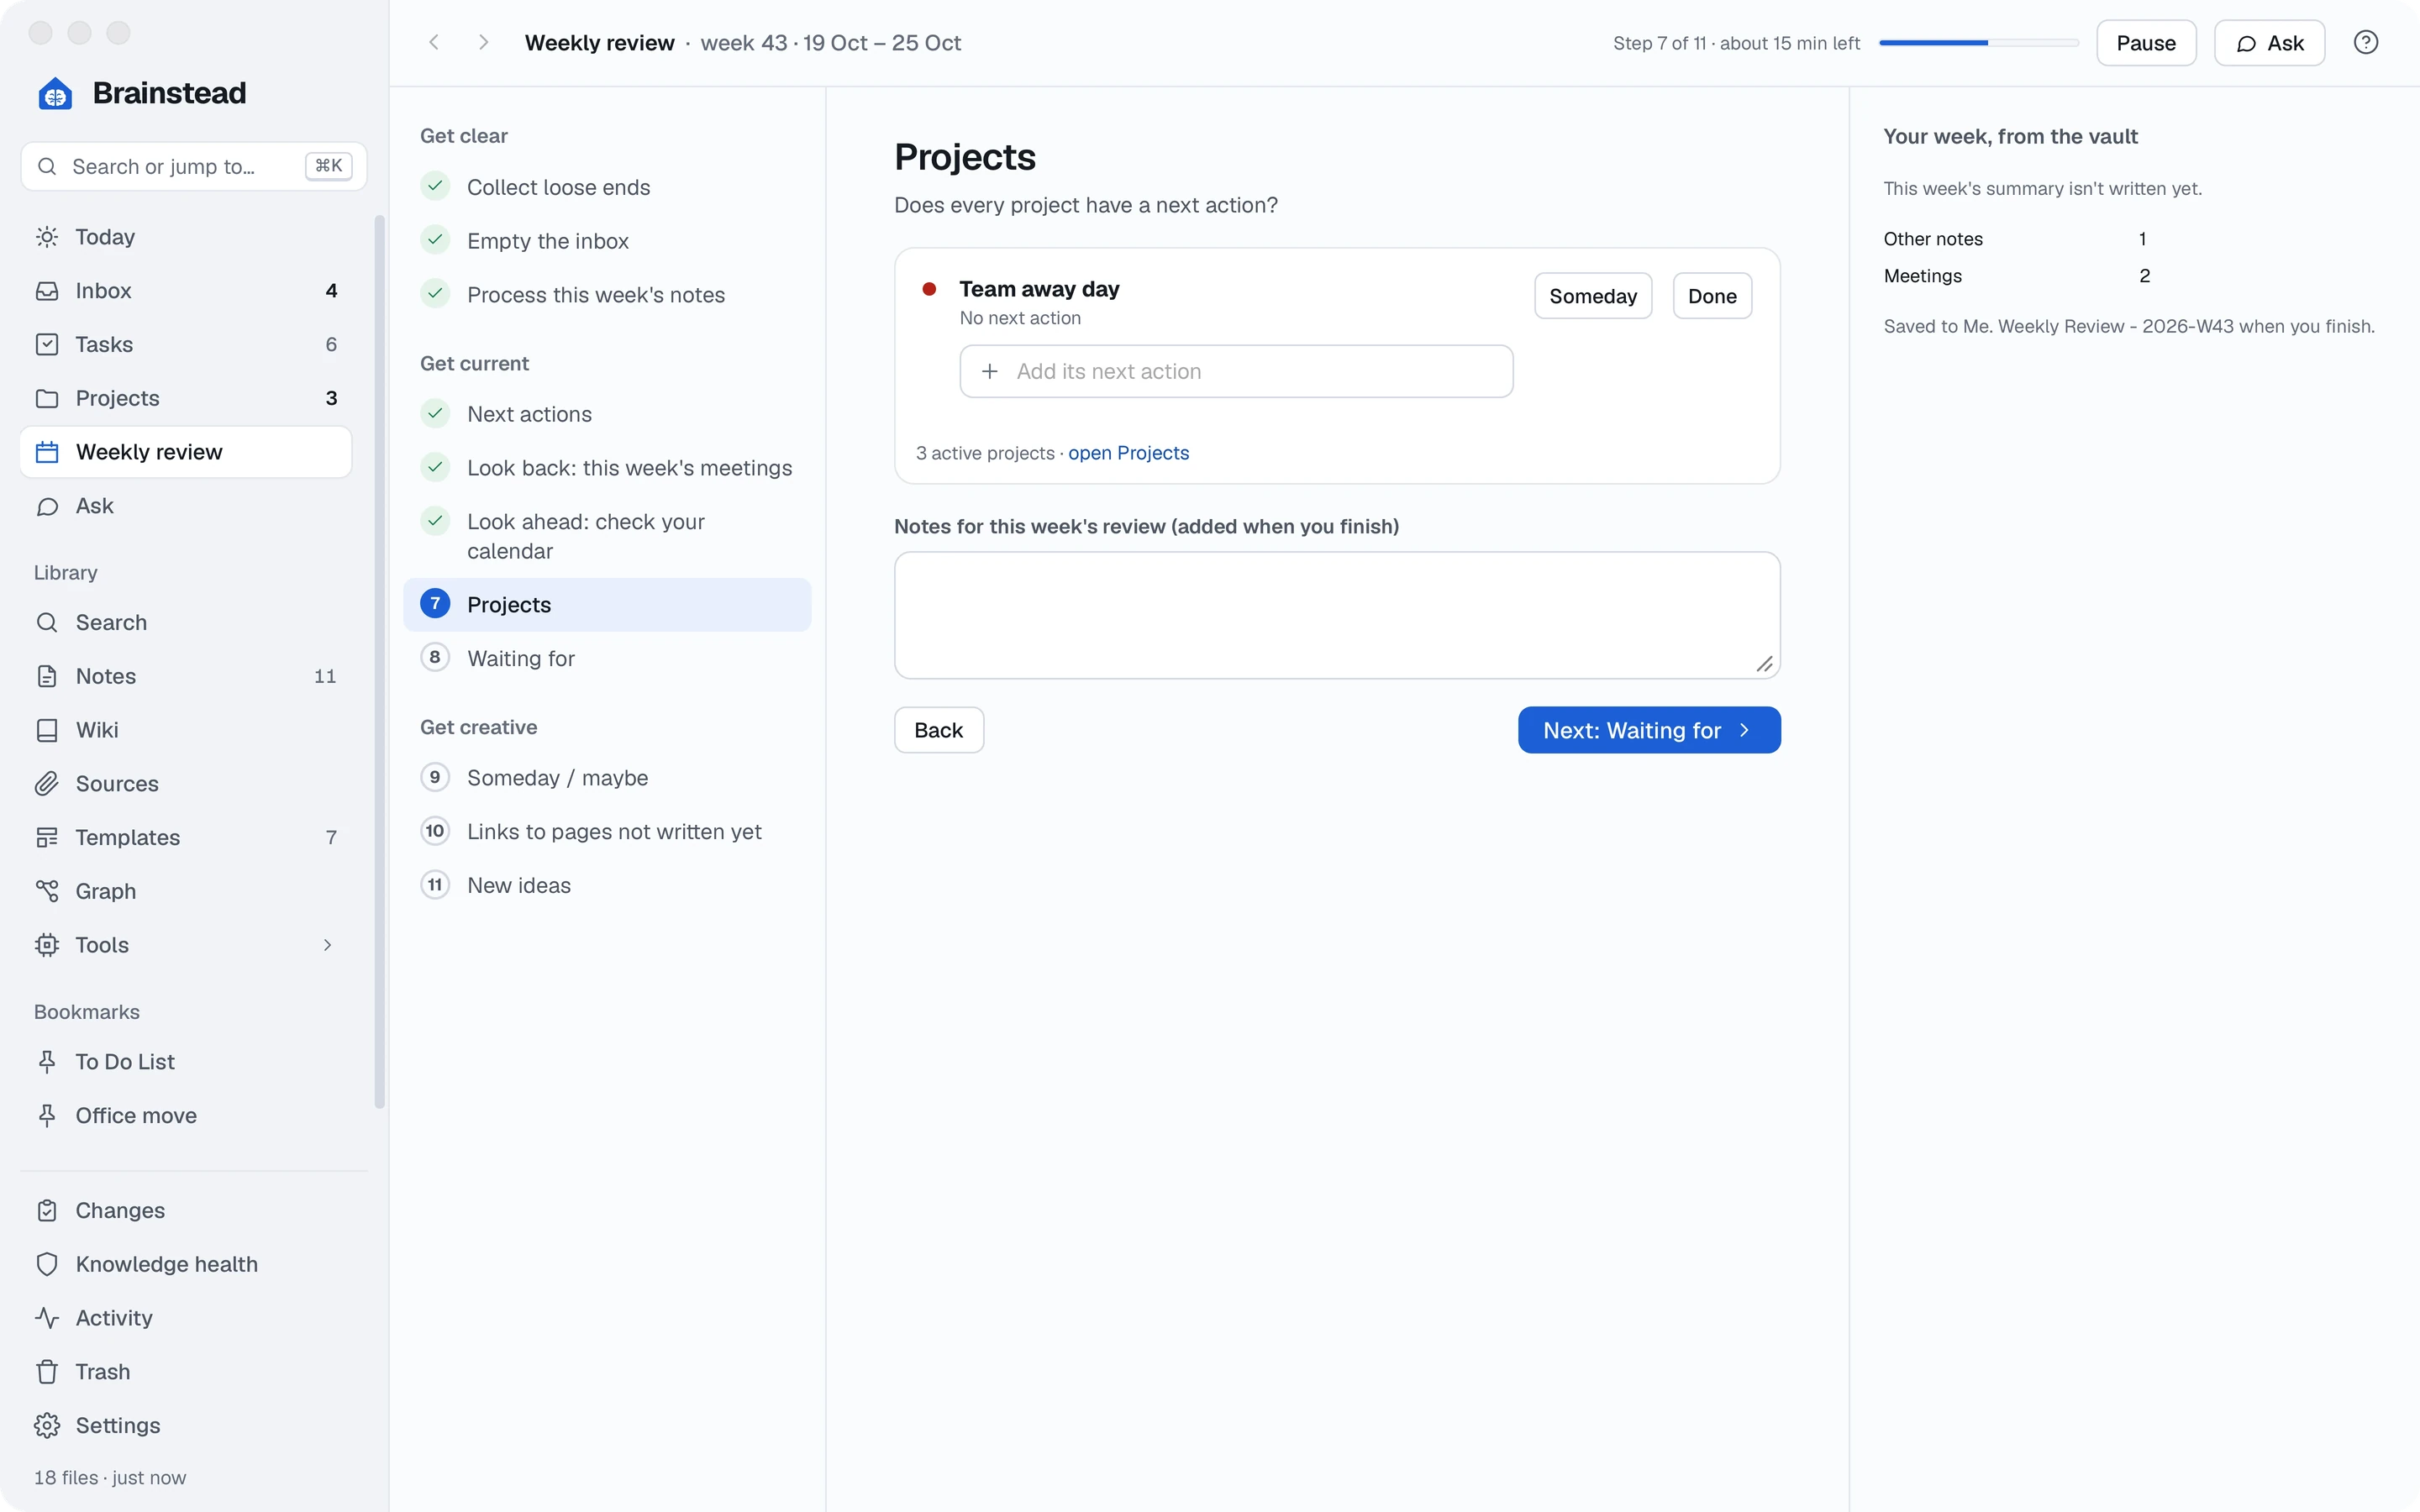Image resolution: width=2420 pixels, height=1512 pixels.
Task: Go back with the left arrow
Action: pyautogui.click(x=434, y=42)
